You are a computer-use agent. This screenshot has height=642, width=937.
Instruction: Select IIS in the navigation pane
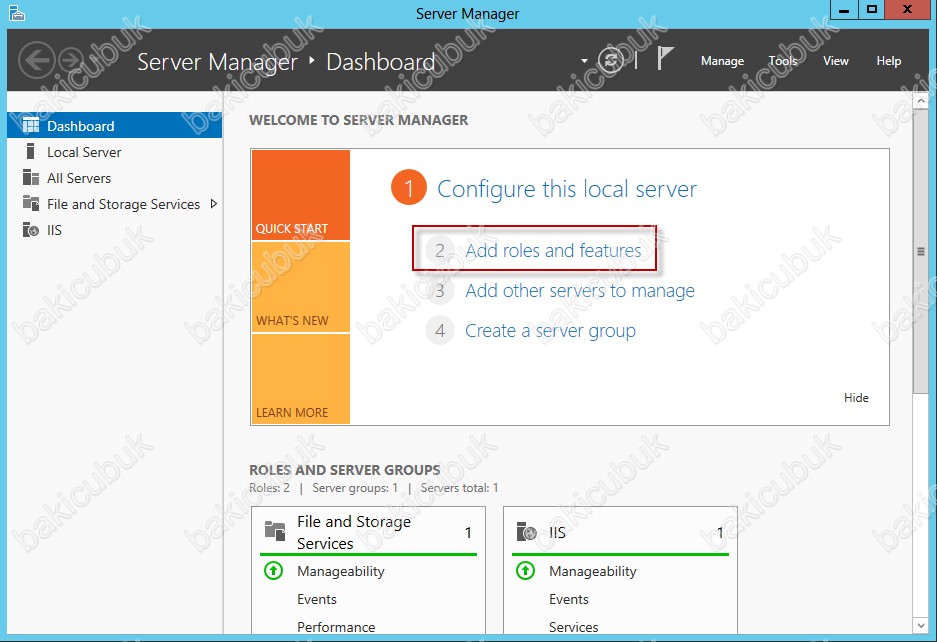coord(115,230)
